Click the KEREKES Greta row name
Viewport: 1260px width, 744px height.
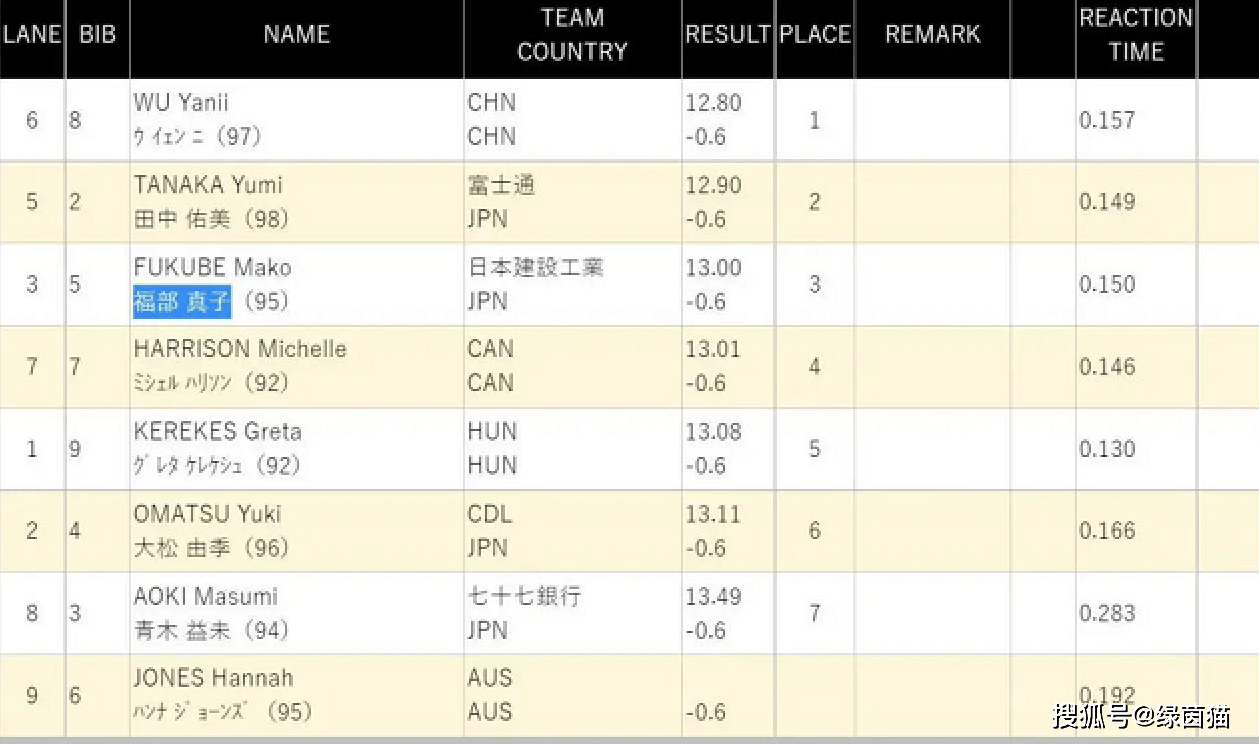click(217, 432)
